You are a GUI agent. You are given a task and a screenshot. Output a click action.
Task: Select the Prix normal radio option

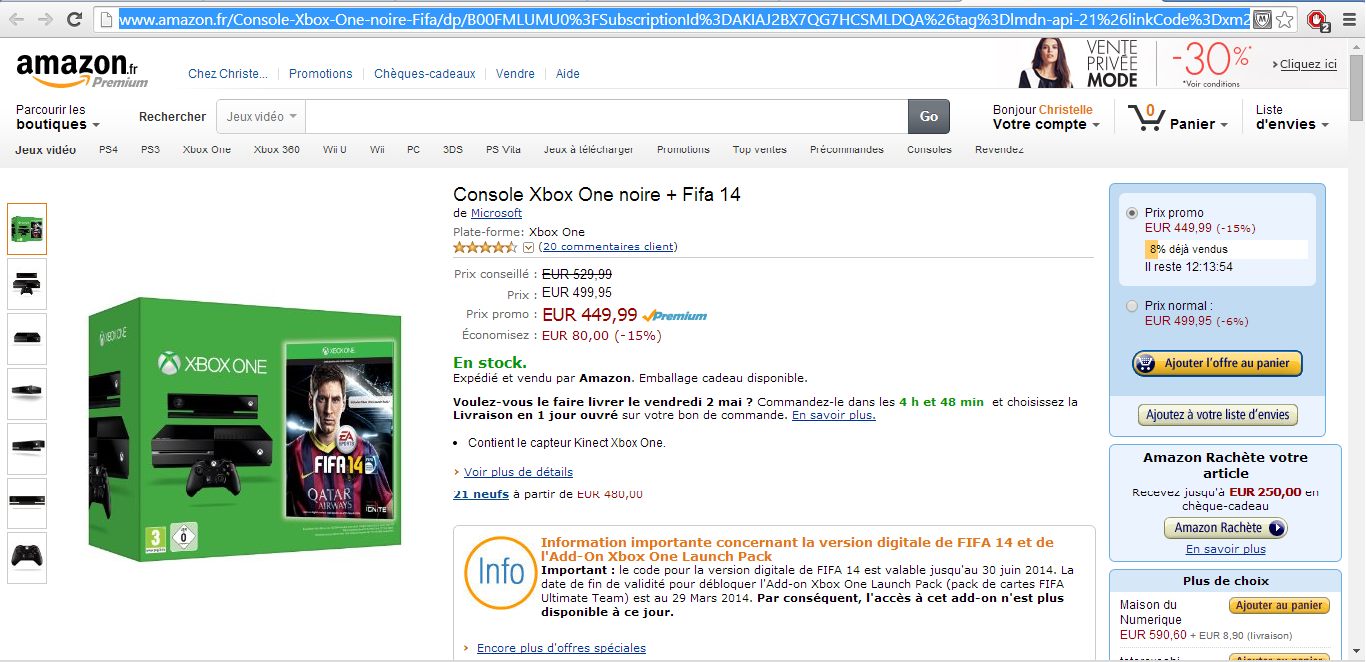(x=1132, y=306)
